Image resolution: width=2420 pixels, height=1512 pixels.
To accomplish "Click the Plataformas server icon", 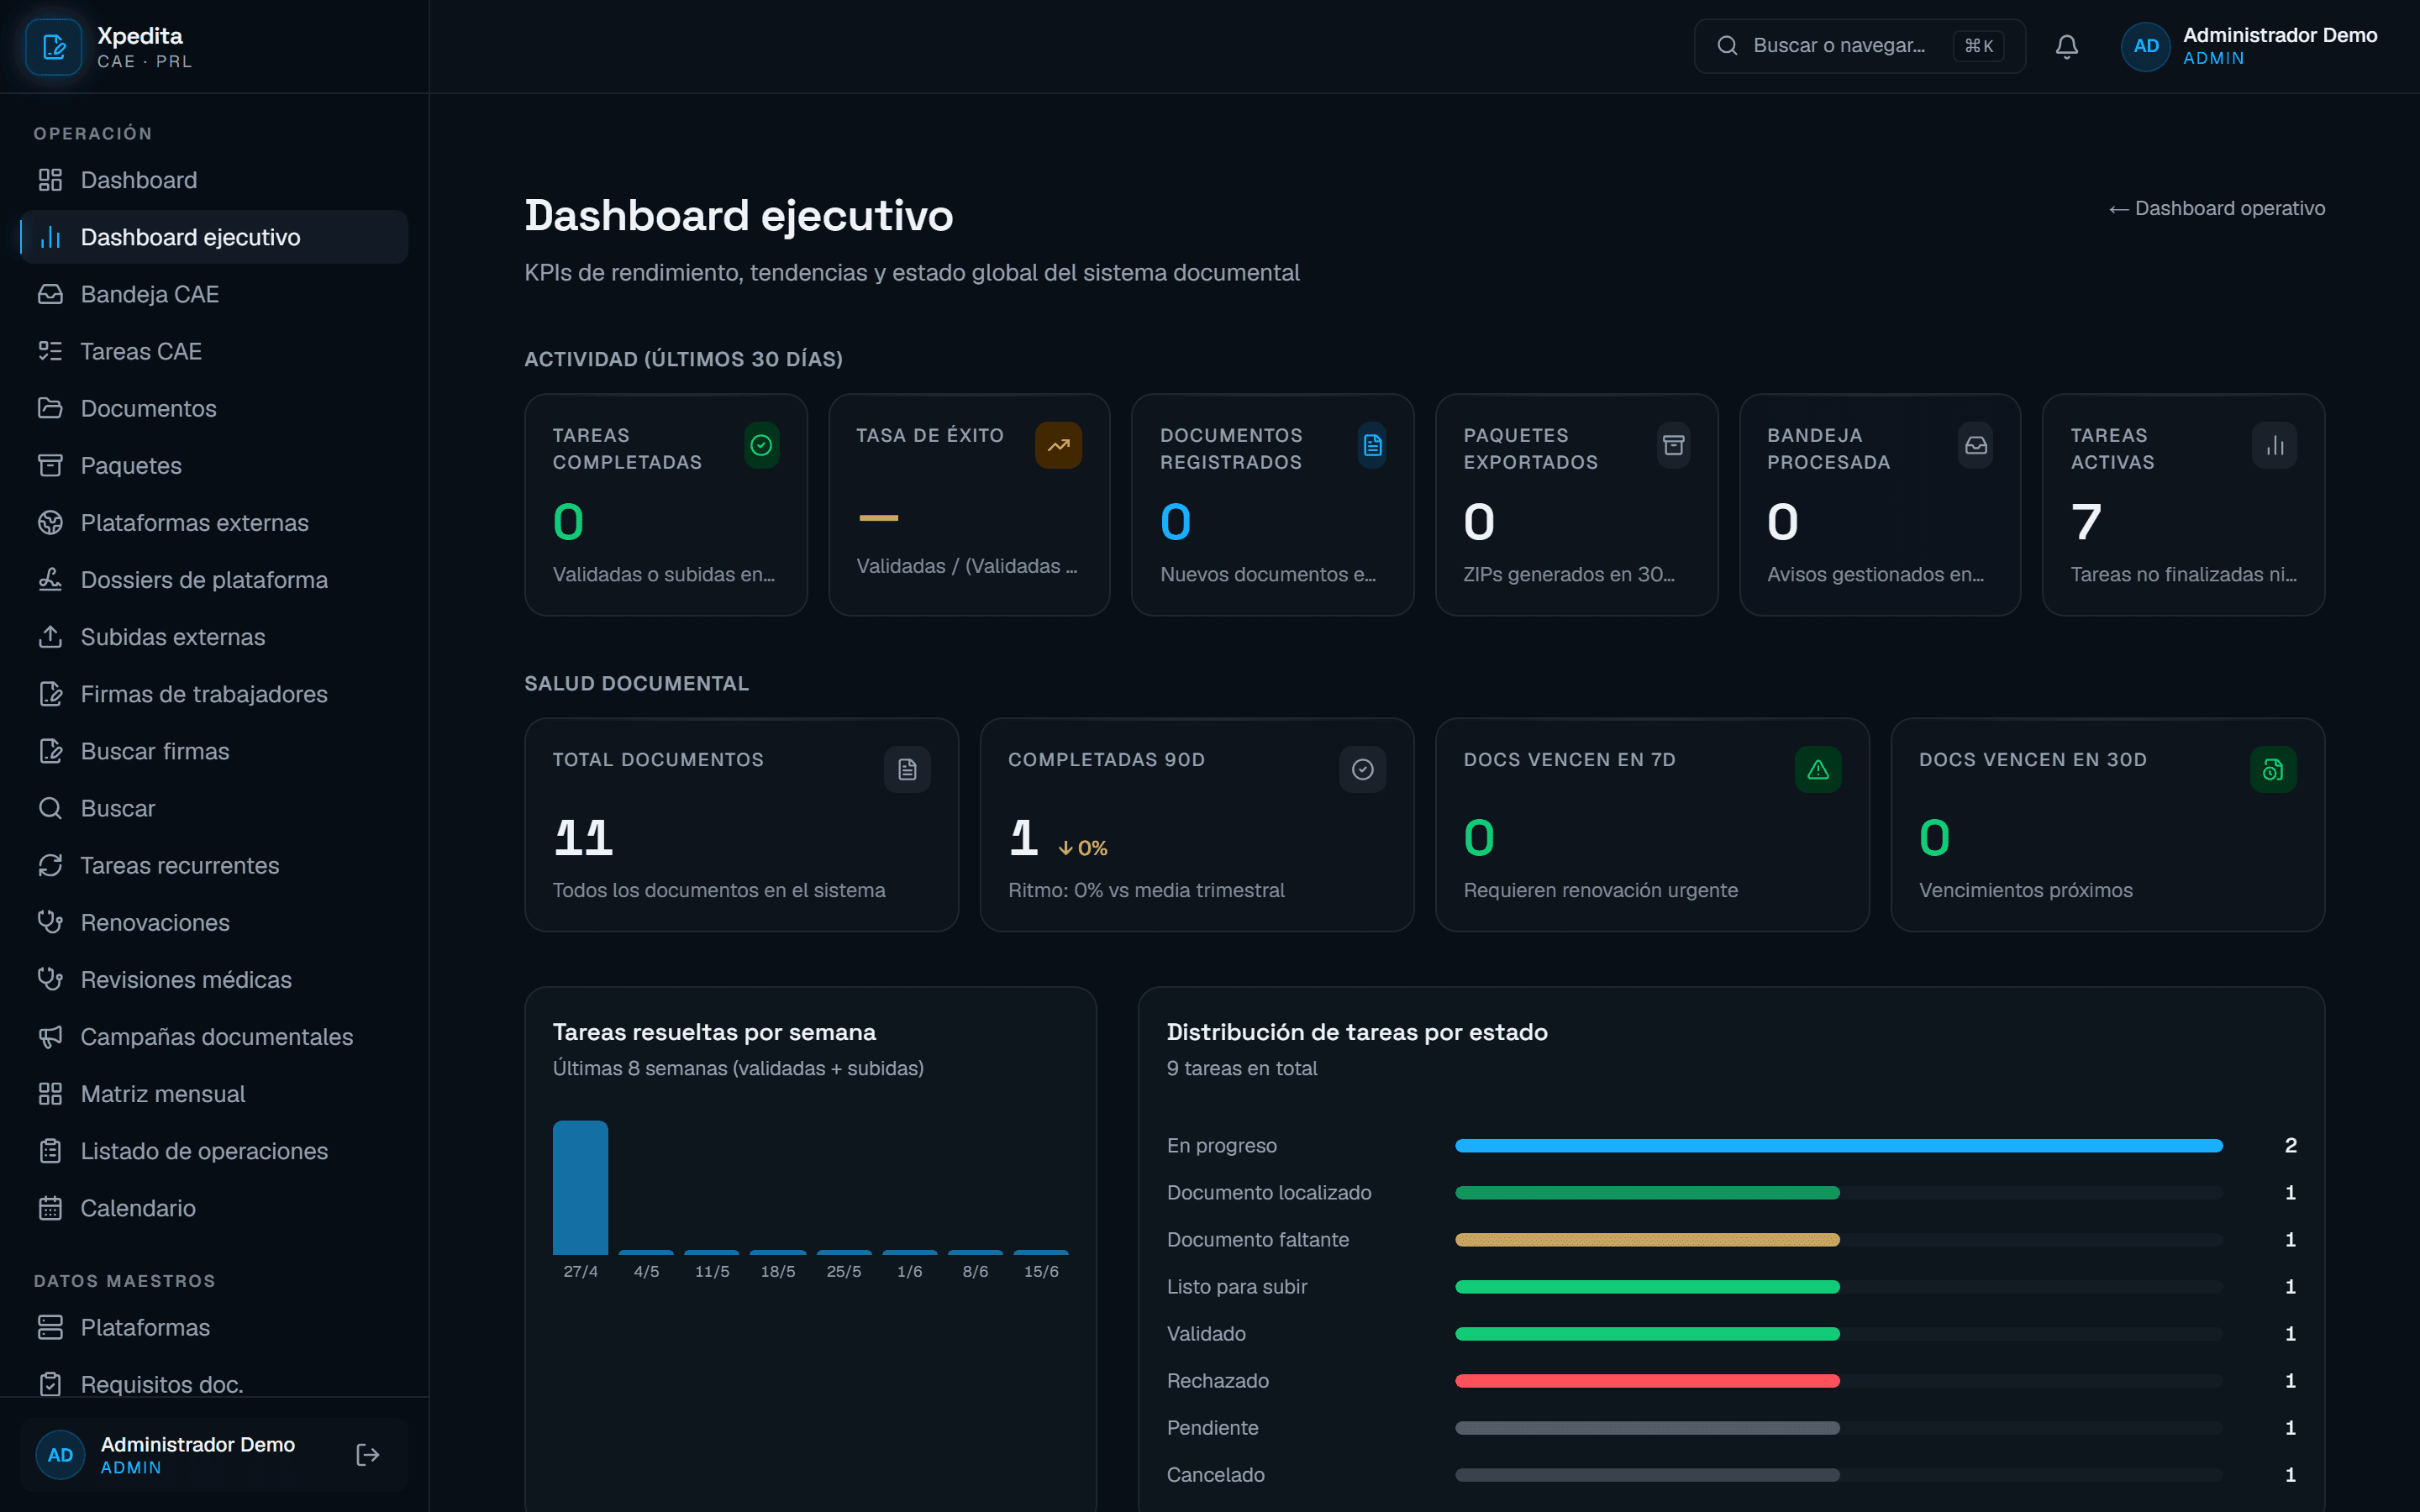I will point(50,1327).
